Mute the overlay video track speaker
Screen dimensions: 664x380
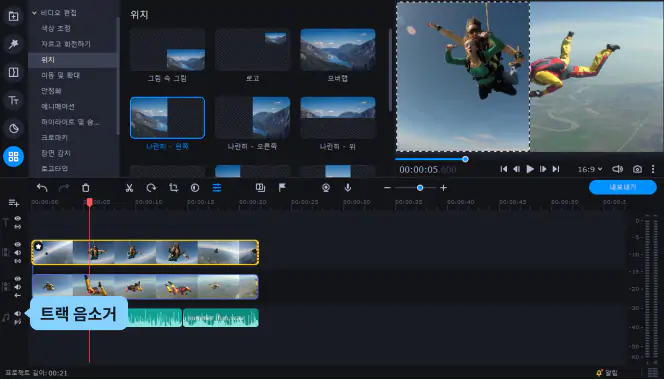tap(17, 253)
